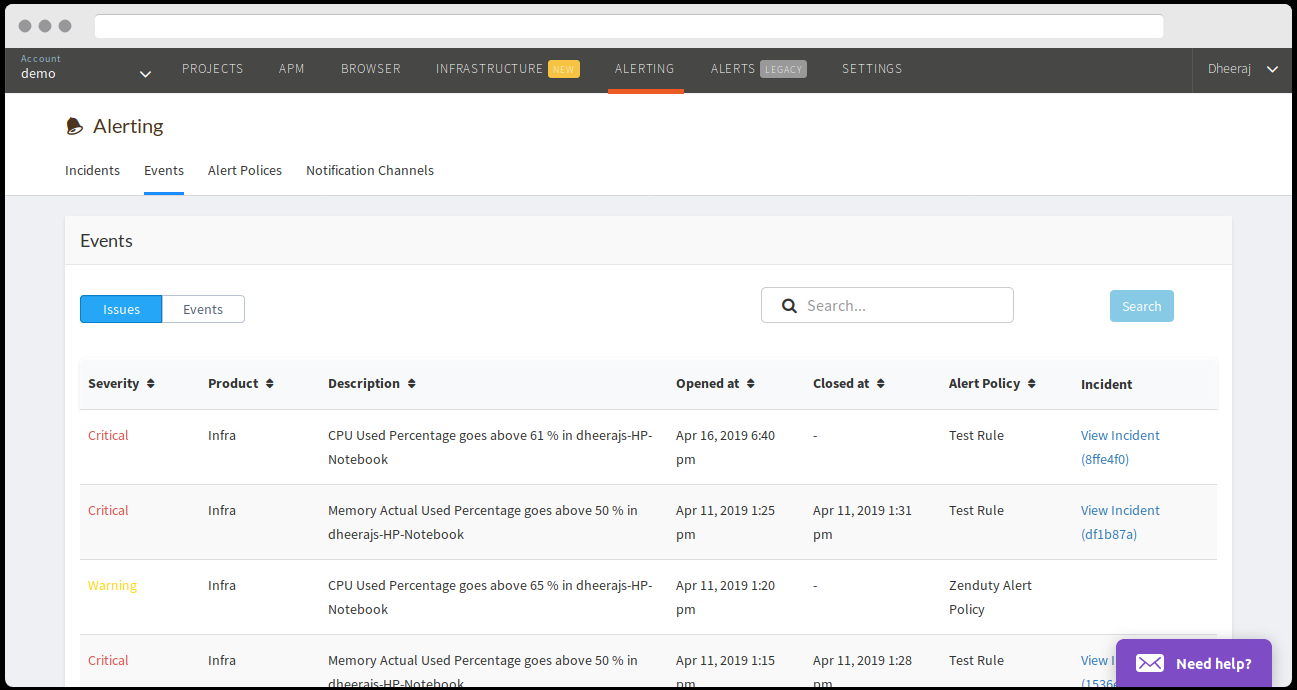Sort by Description column arrows

click(411, 384)
